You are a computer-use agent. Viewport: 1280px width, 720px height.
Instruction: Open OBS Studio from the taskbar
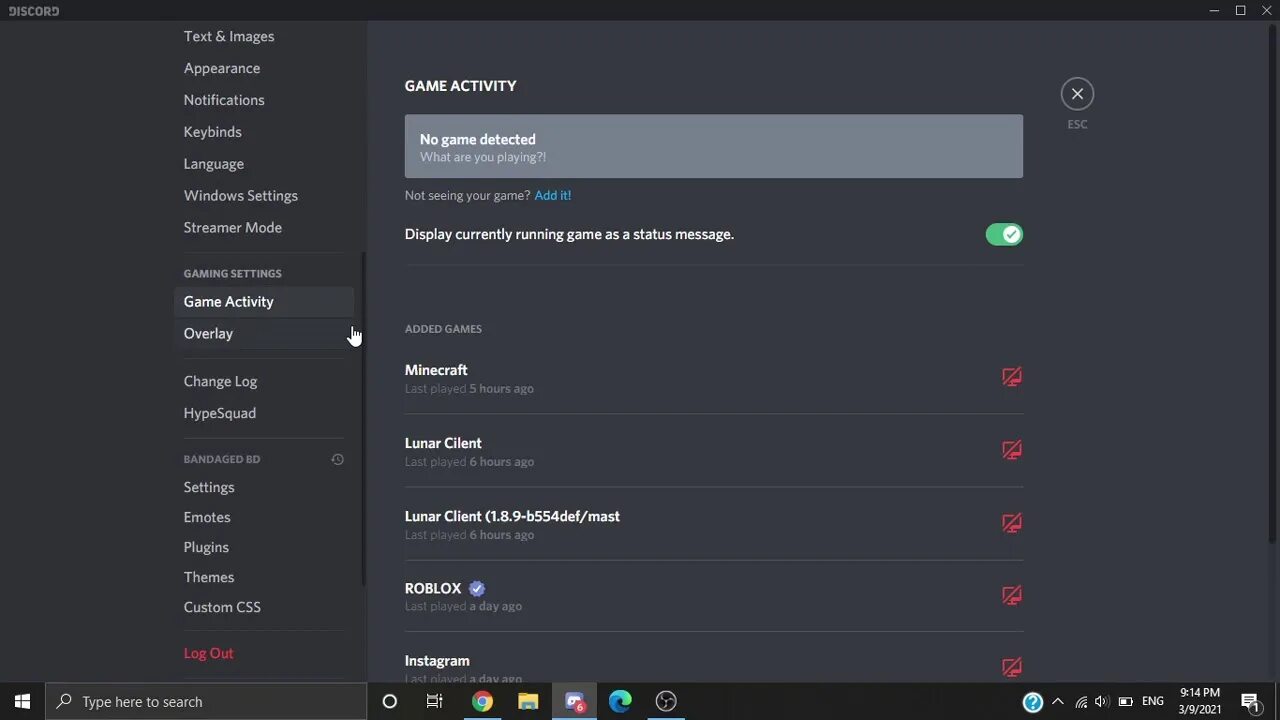click(x=666, y=701)
